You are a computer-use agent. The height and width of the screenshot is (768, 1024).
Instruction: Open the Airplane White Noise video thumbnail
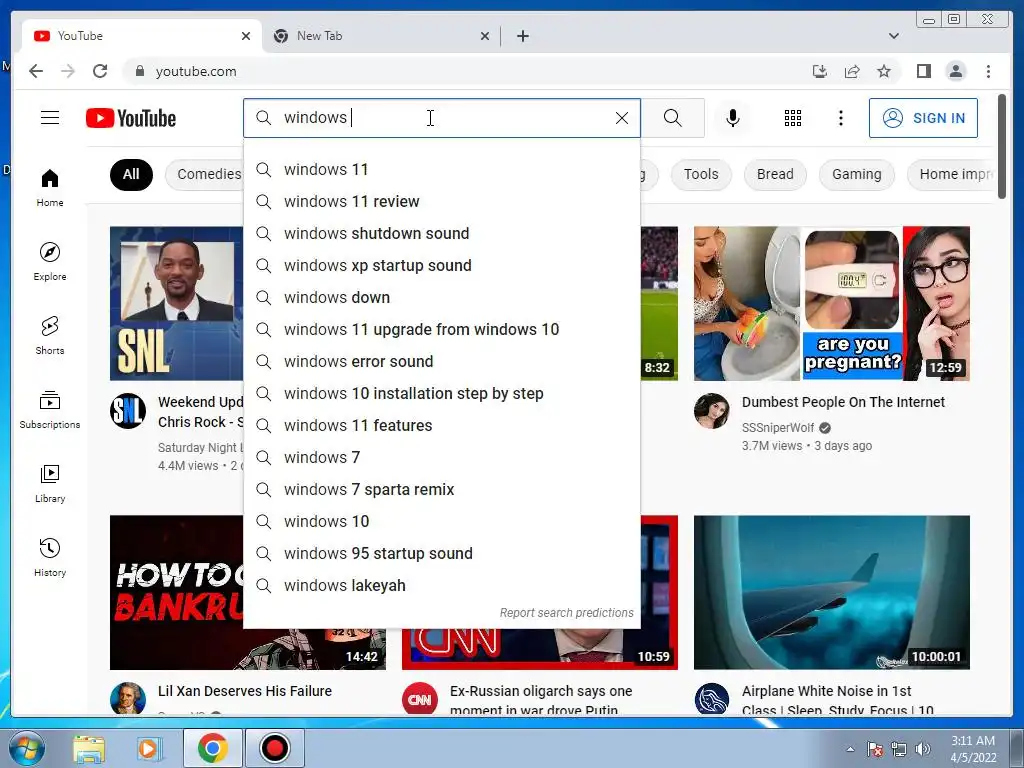tap(831, 592)
